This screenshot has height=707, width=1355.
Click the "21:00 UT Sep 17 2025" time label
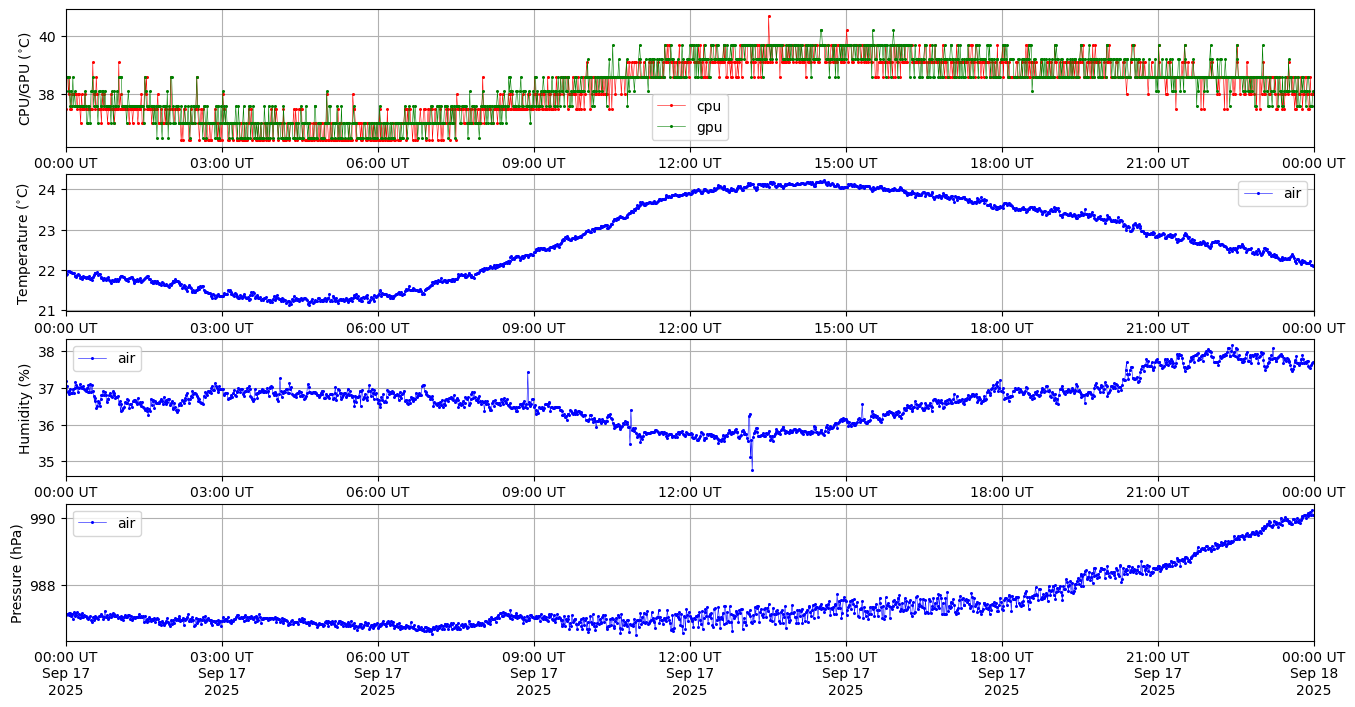point(1158,673)
